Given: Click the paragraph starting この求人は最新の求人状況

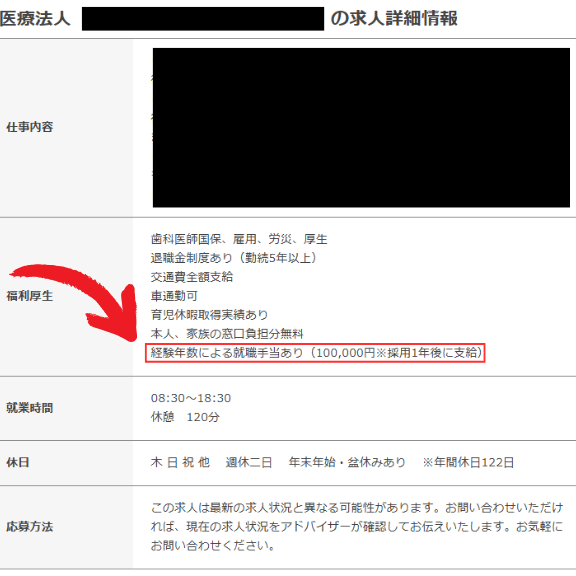Looking at the screenshot, I should pyautogui.click(x=357, y=527).
